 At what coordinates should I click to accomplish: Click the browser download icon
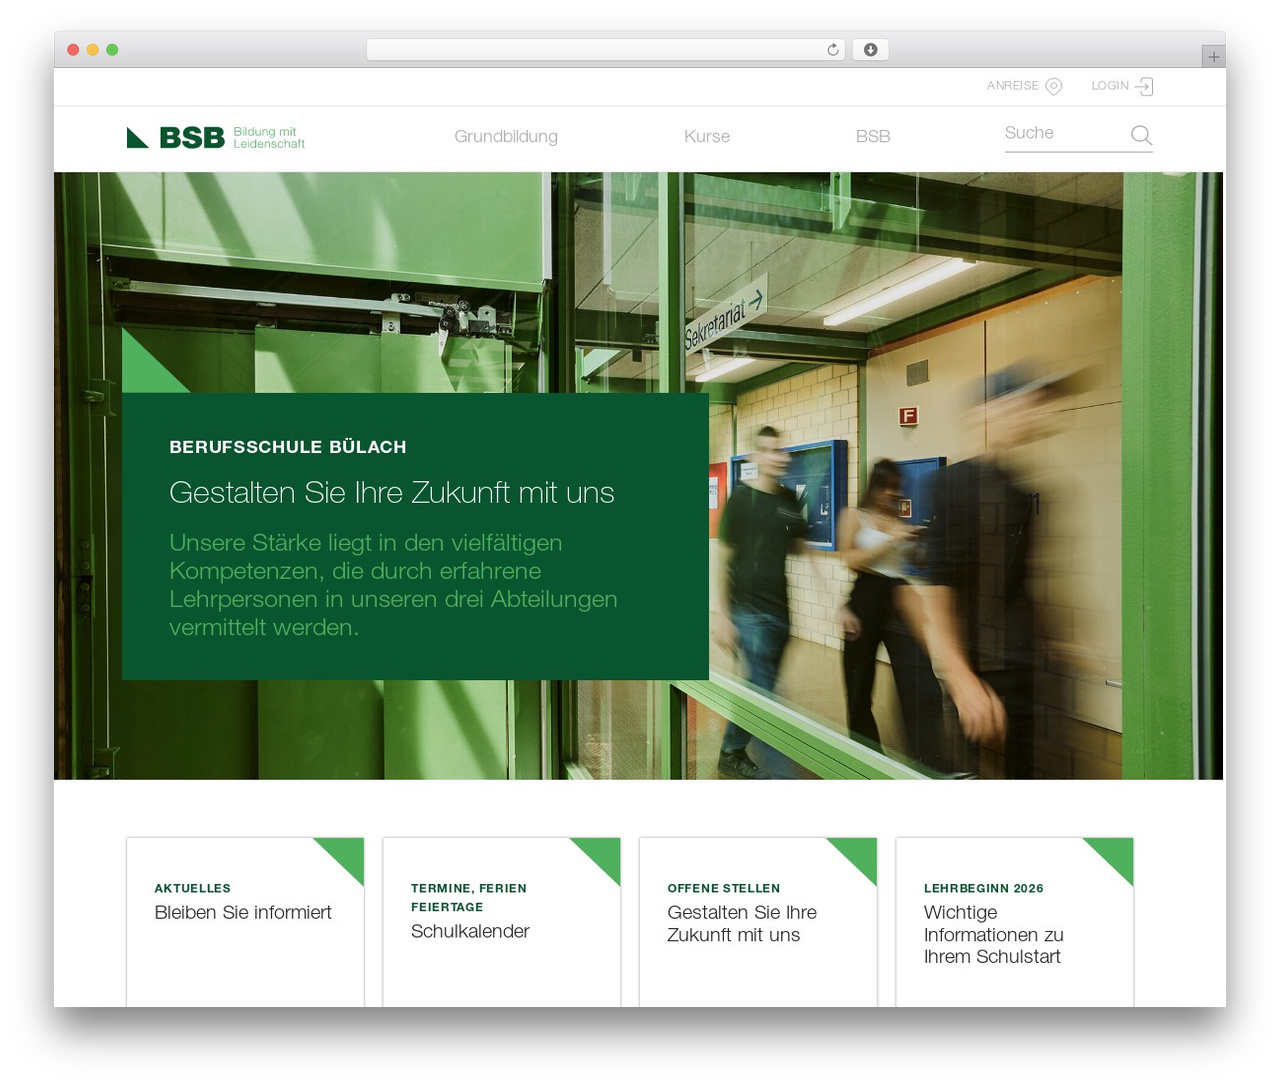tap(871, 50)
